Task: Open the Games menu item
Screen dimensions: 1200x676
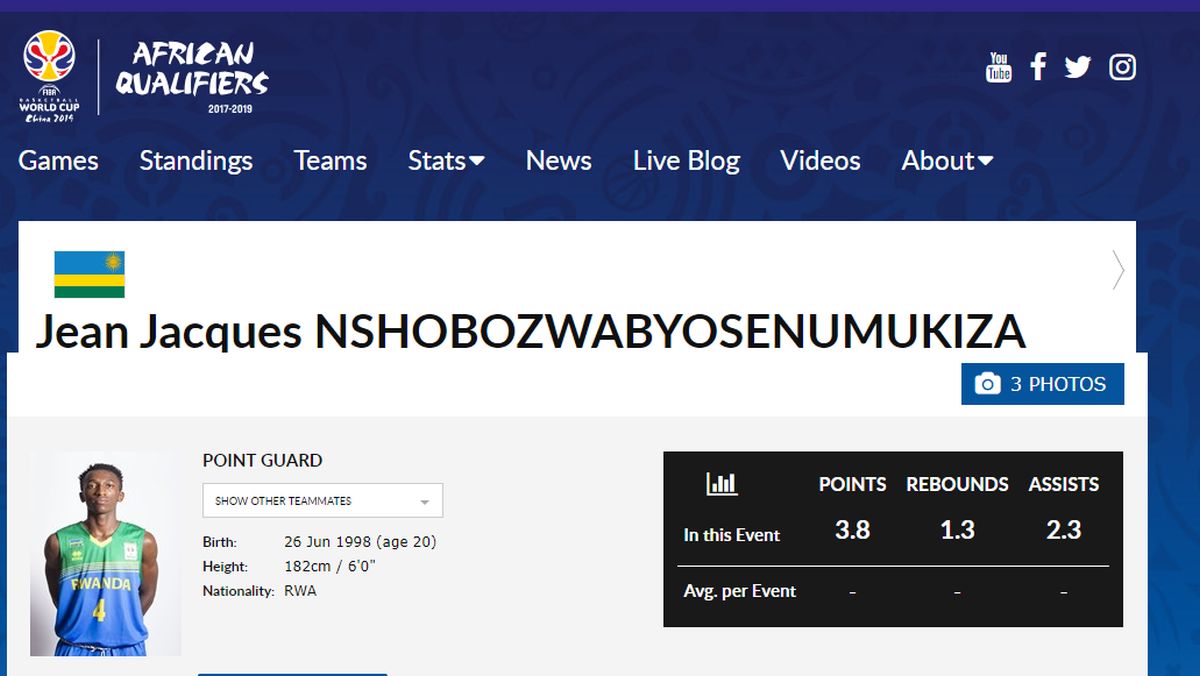Action: [58, 161]
